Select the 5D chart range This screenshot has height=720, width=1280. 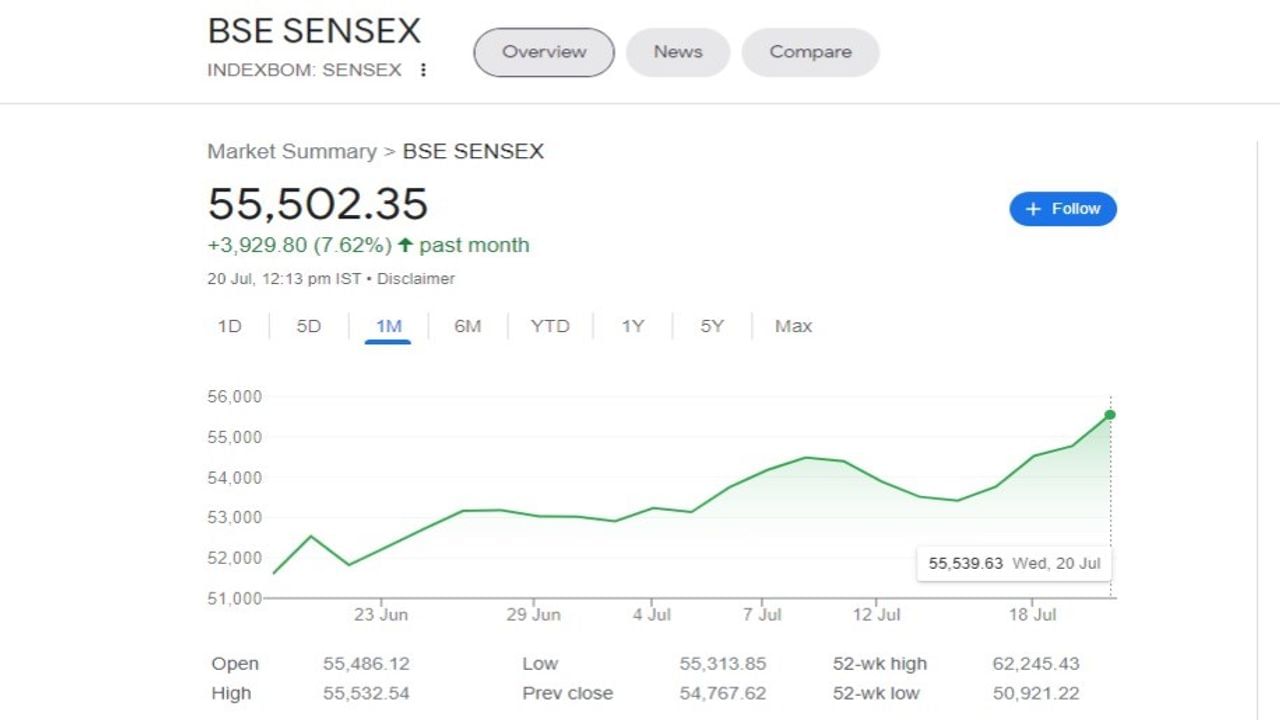pyautogui.click(x=308, y=326)
